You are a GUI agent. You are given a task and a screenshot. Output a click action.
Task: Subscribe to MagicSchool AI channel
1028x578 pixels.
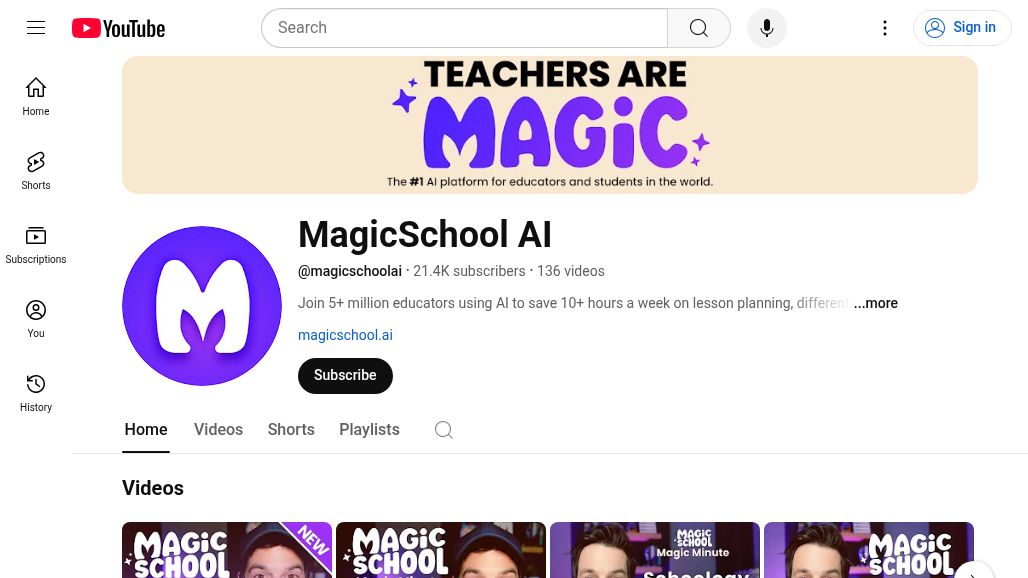[x=345, y=376]
